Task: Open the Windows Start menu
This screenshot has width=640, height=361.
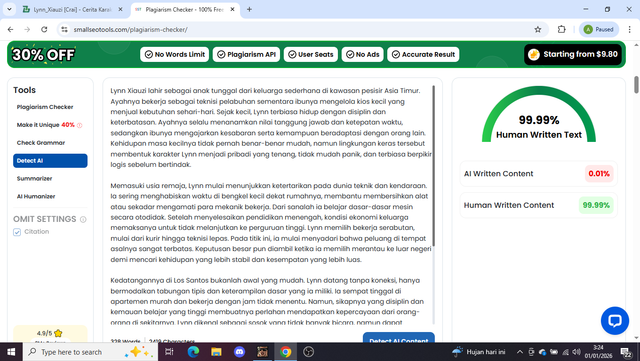Action: (x=11, y=352)
